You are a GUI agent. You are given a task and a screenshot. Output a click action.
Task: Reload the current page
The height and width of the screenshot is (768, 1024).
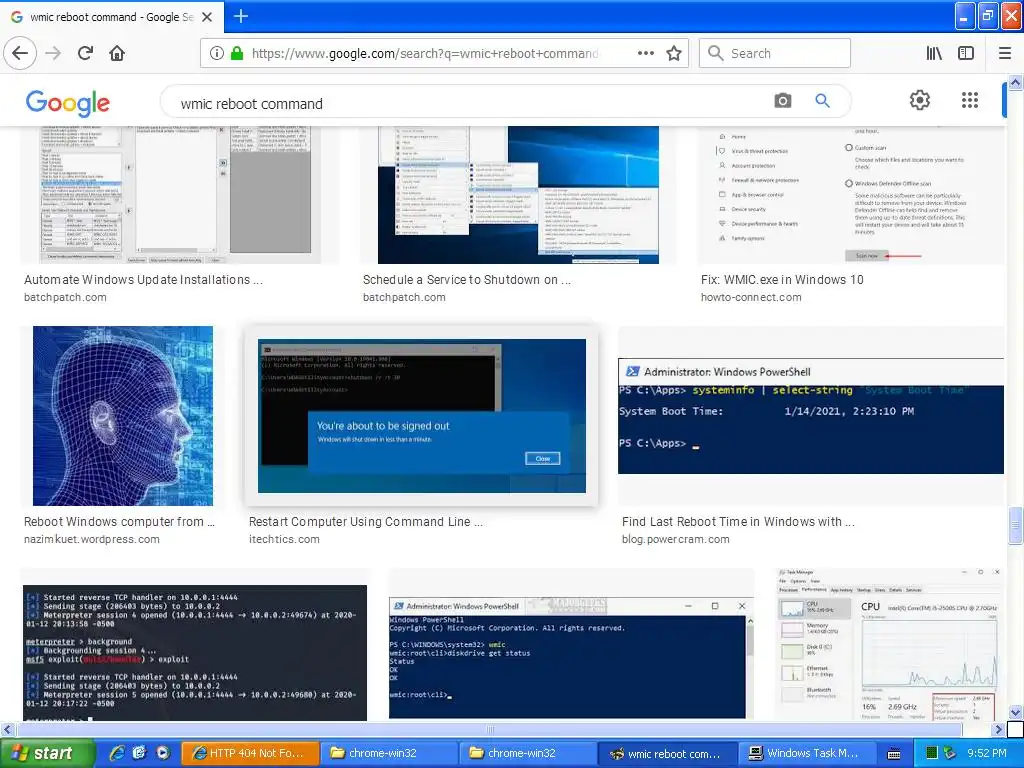(x=85, y=53)
